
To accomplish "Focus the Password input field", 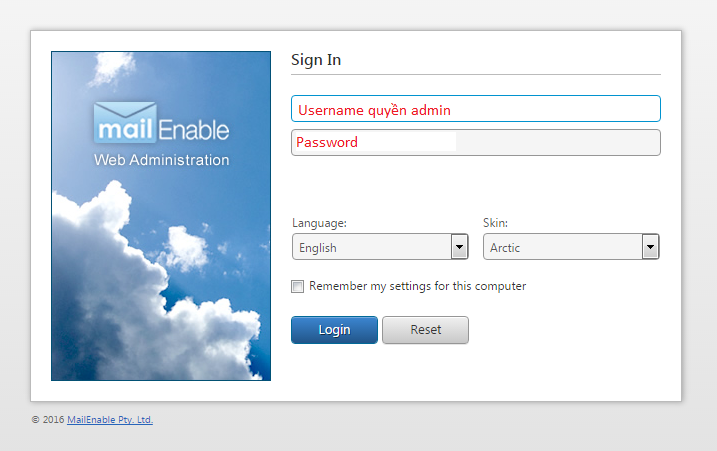I will coord(476,143).
